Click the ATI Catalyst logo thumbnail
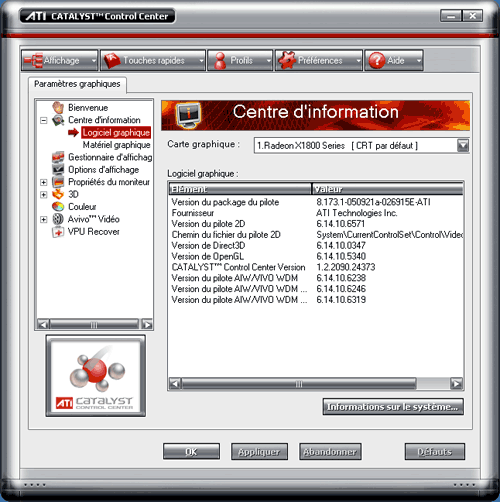 point(96,376)
